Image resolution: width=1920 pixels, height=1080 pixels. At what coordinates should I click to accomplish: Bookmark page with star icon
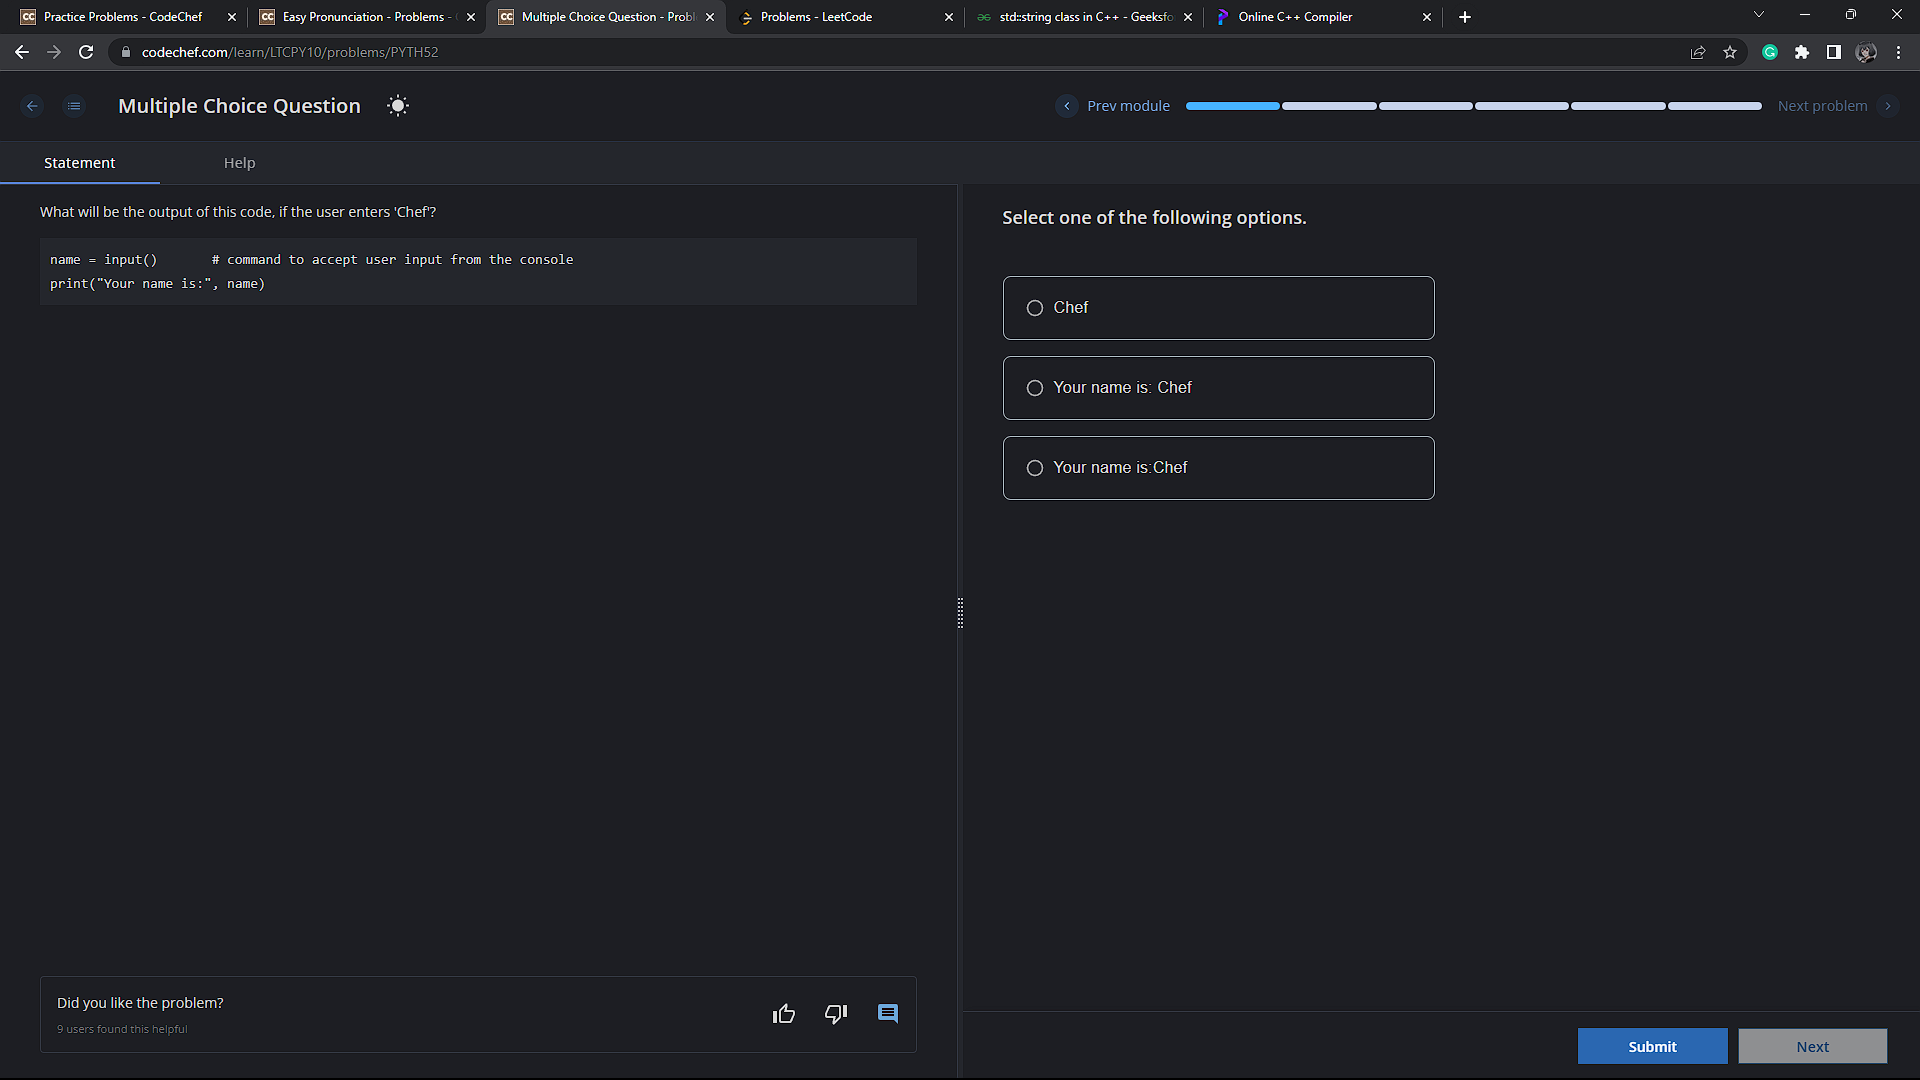point(1730,53)
